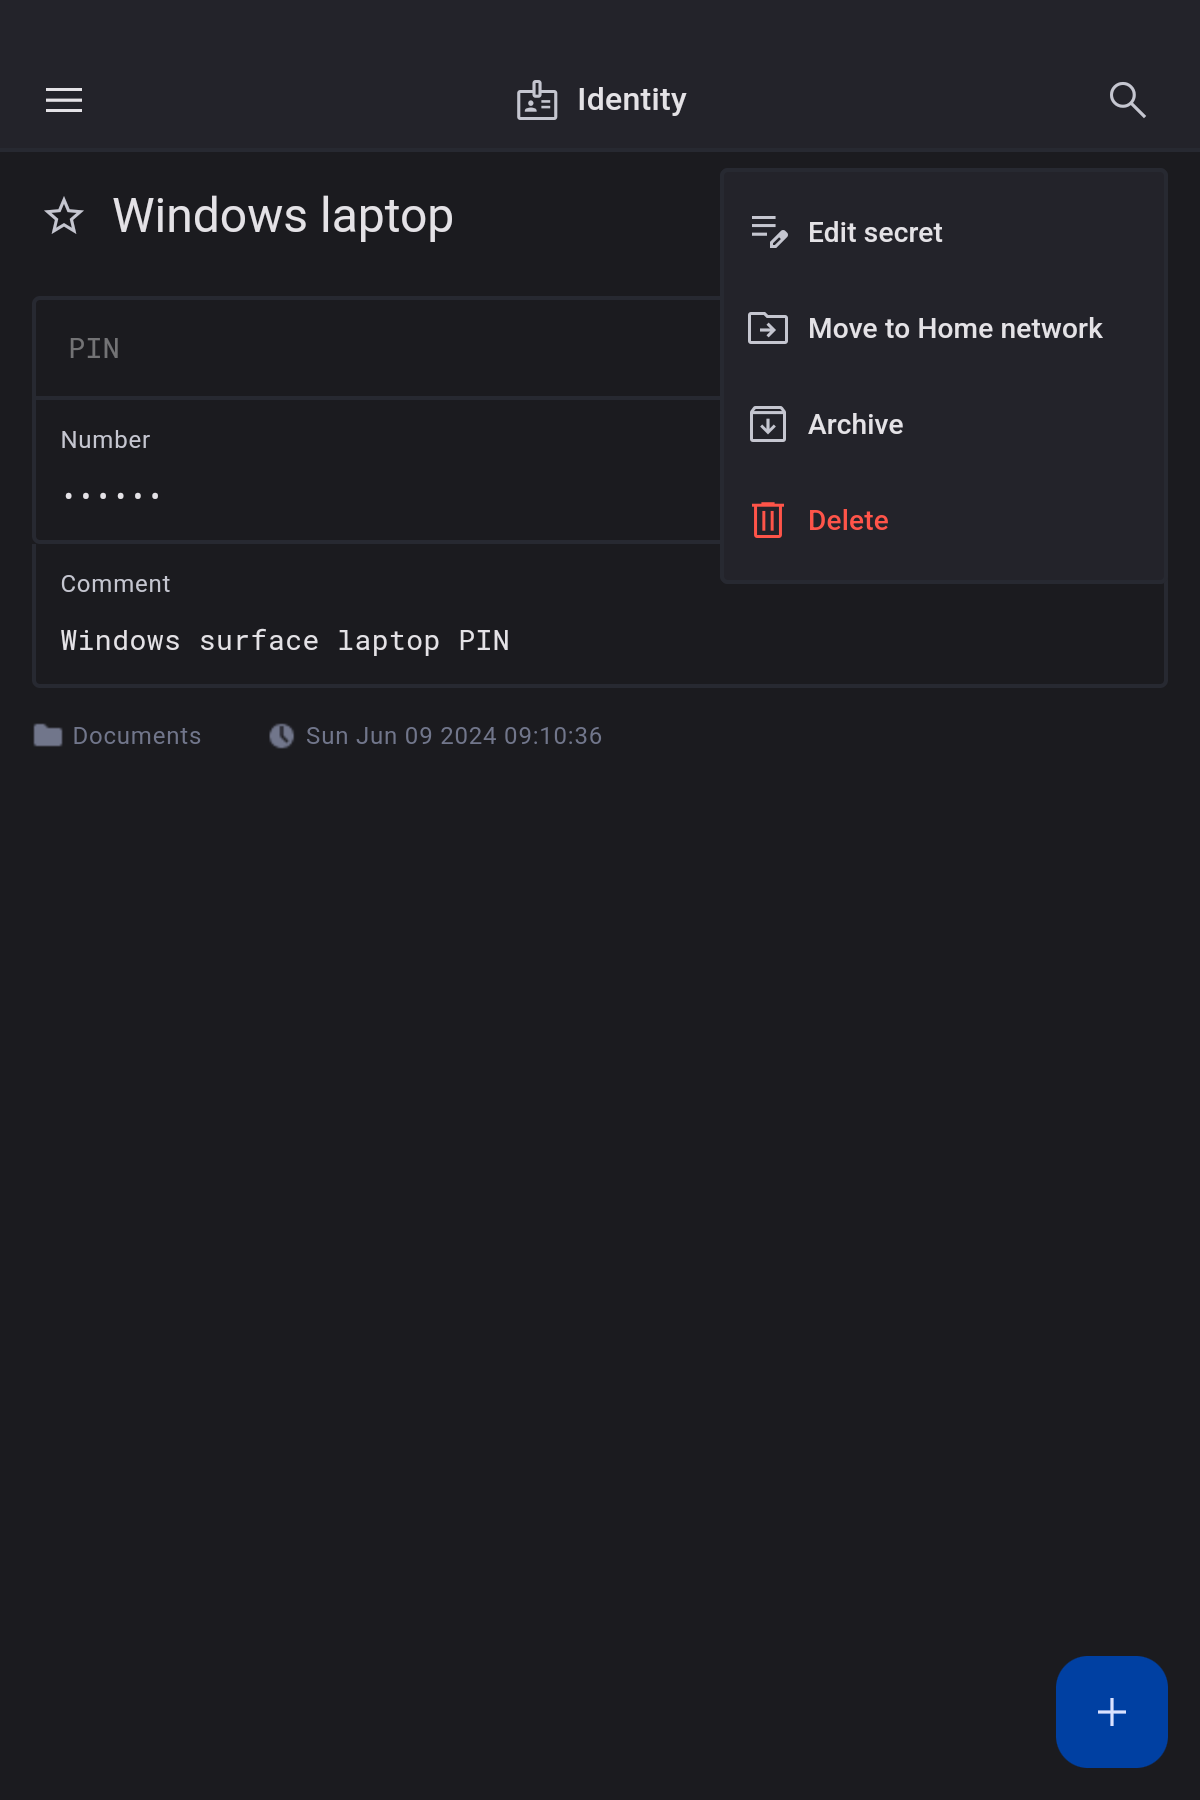Click the Identity title in header
The width and height of the screenshot is (1200, 1800).
click(632, 100)
